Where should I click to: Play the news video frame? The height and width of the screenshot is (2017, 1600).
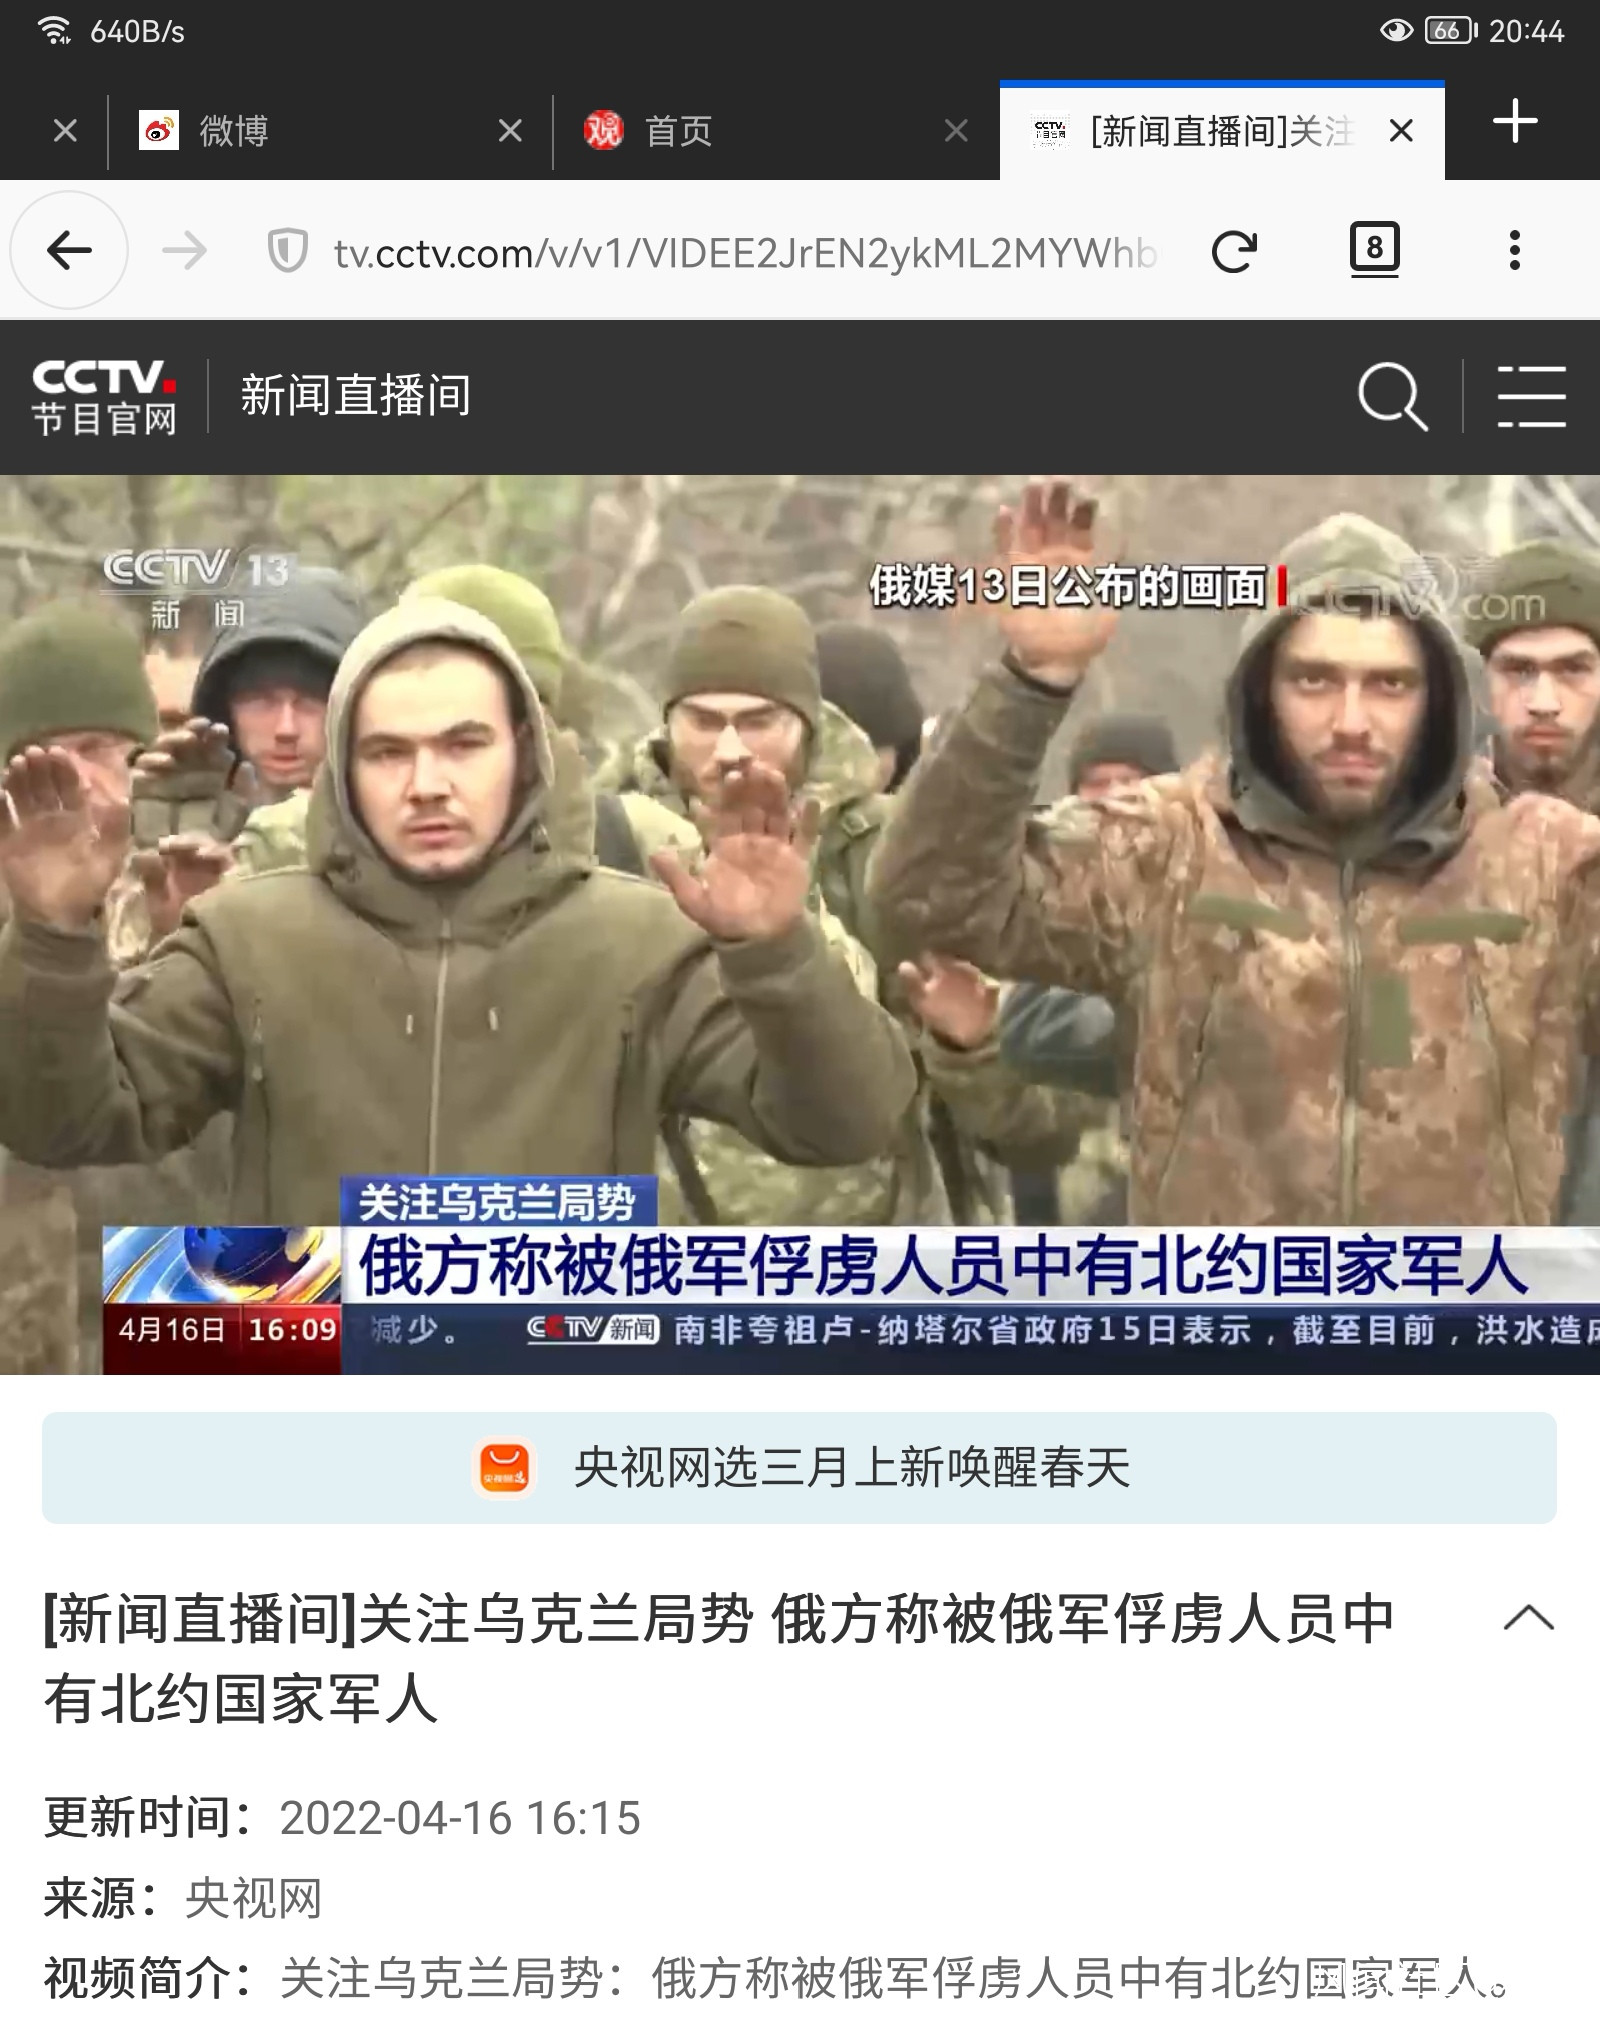800,925
